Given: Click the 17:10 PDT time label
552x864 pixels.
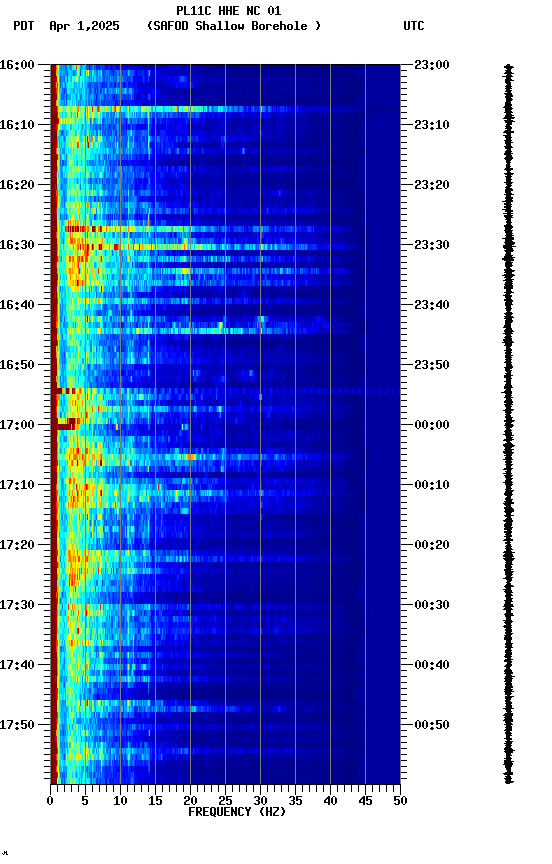Looking at the screenshot, I should 17,485.
